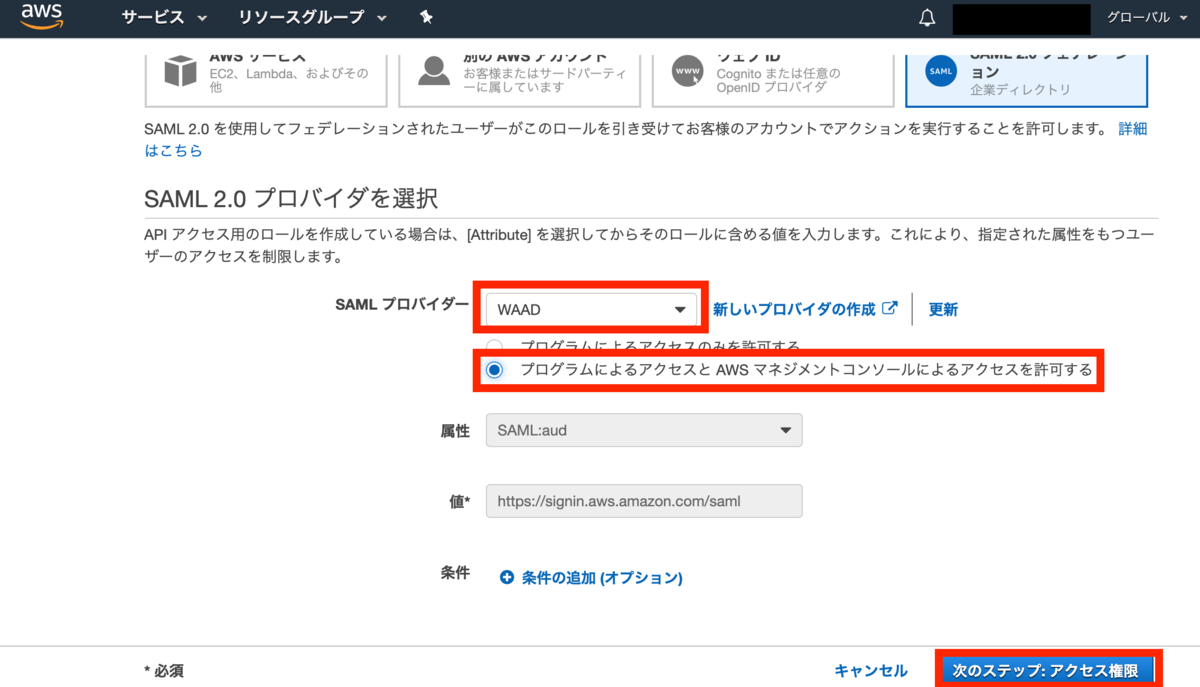Open the 属性 SAML:aud dropdown
This screenshot has height=687, width=1200.
644,430
